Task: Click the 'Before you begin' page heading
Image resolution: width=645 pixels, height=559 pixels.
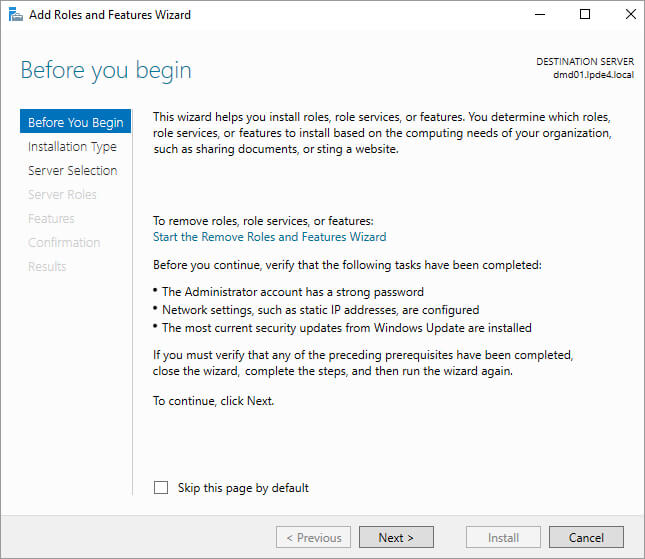Action: pyautogui.click(x=106, y=71)
